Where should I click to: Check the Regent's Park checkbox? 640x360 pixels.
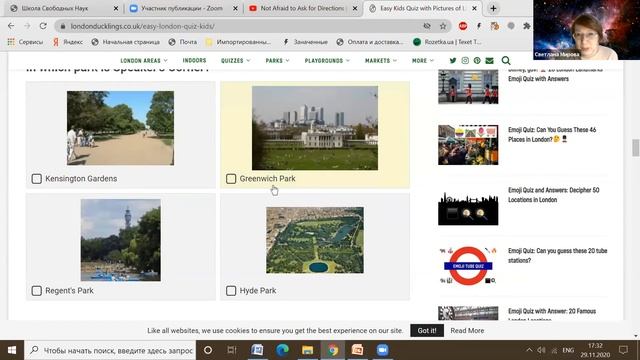[x=37, y=291]
